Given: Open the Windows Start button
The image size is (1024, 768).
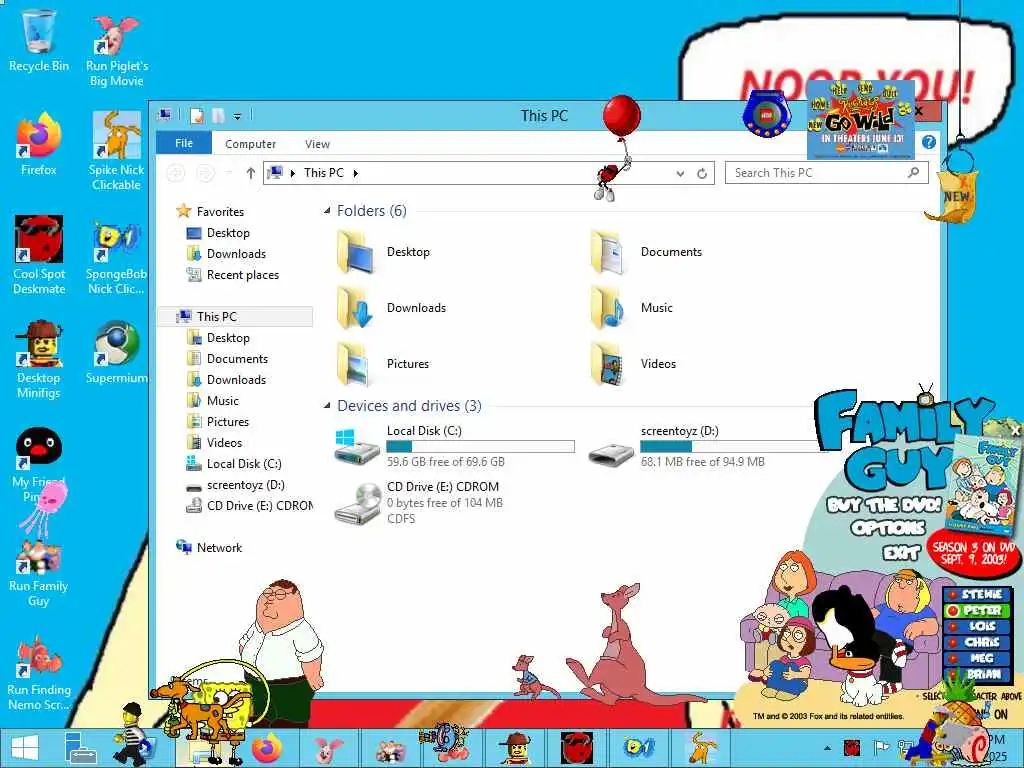Looking at the screenshot, I should tap(25, 748).
